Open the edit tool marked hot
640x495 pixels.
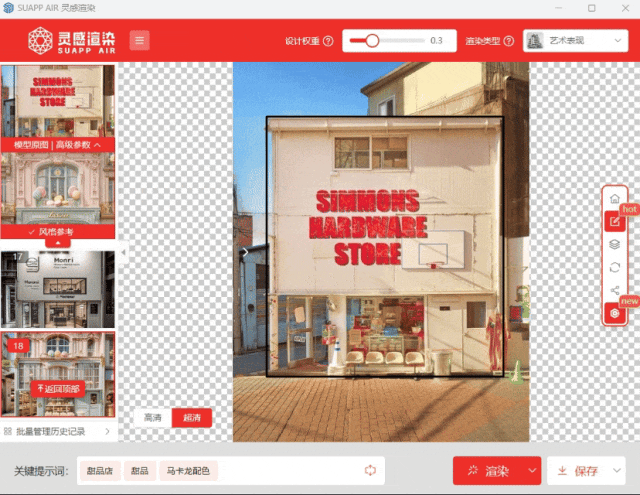point(615,221)
